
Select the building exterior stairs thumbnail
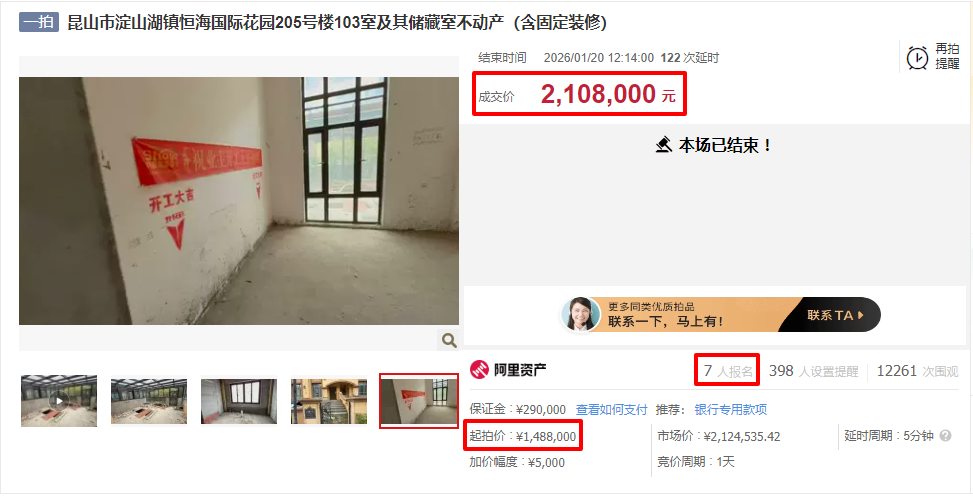329,401
